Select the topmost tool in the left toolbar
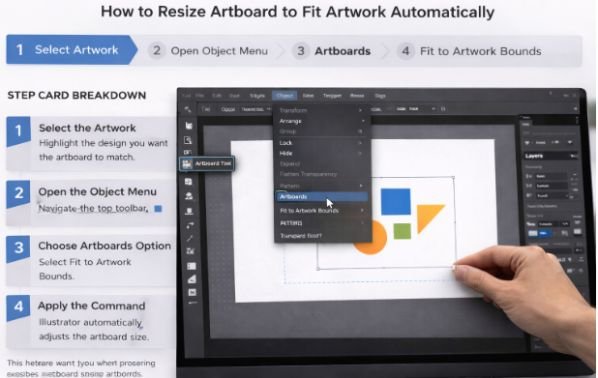This screenshot has height=378, width=598. 187,110
